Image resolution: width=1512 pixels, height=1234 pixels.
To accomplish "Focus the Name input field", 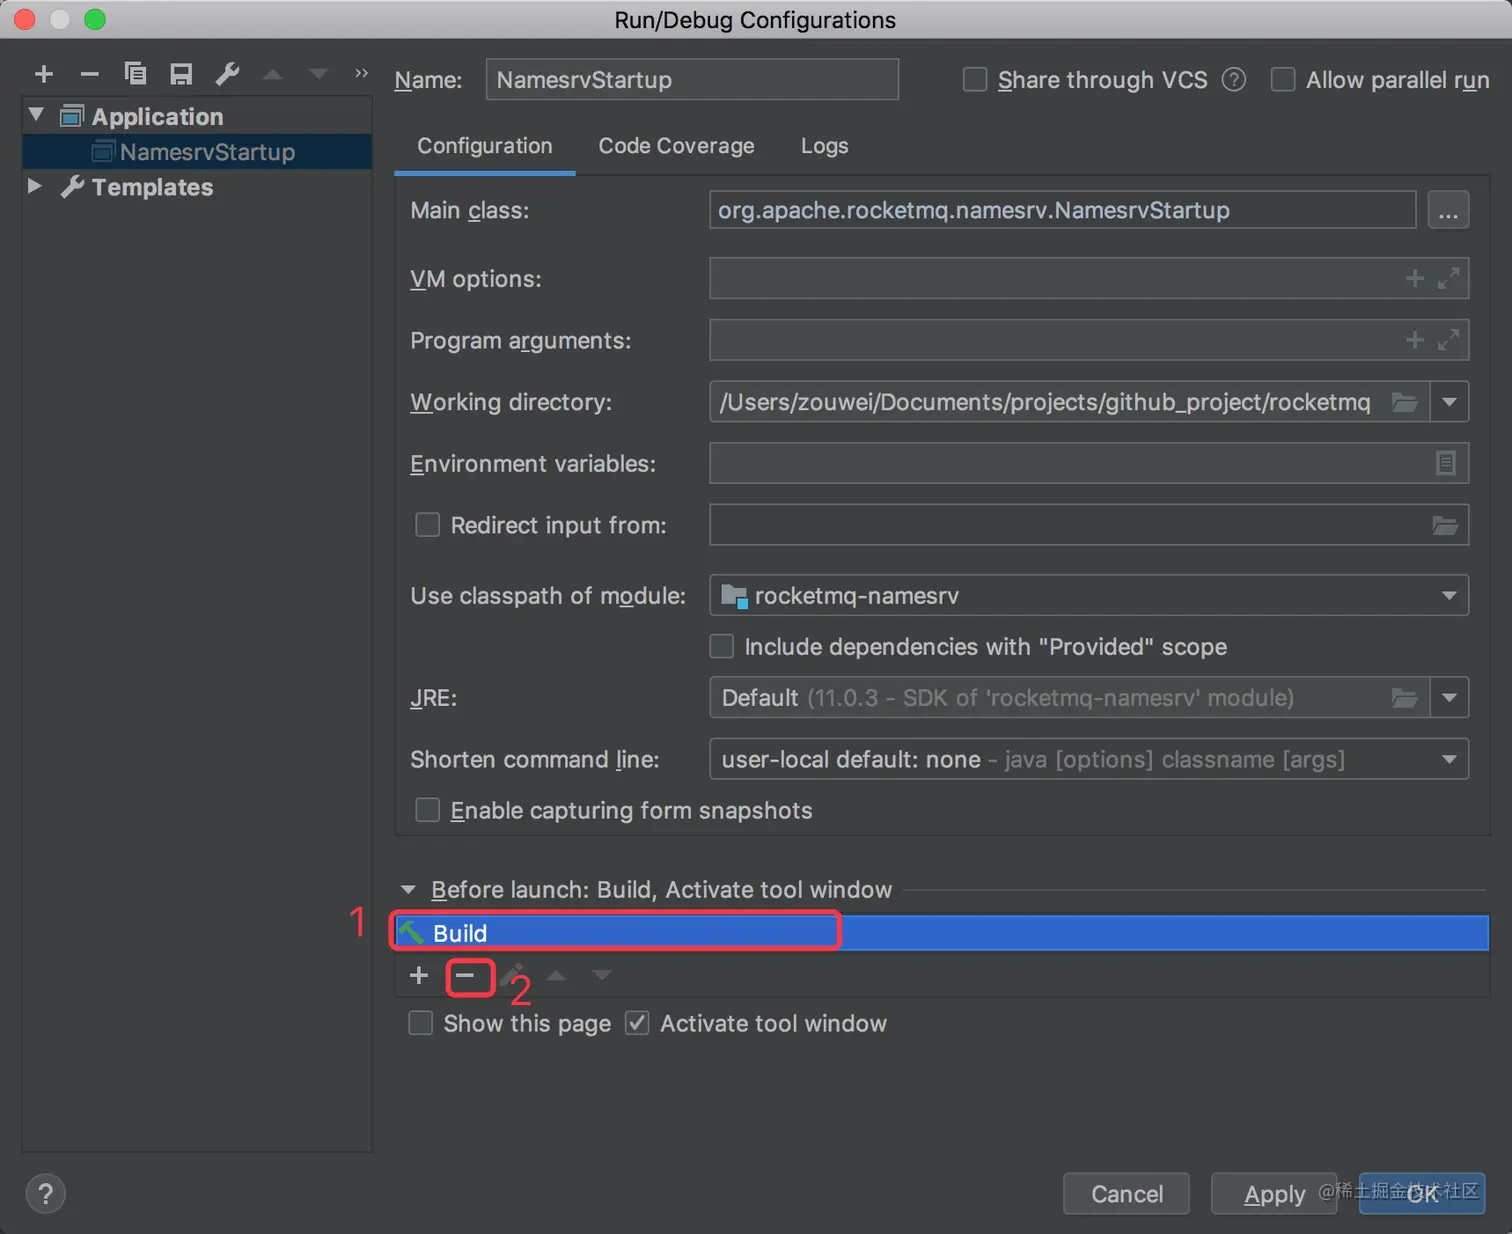I will (x=692, y=80).
